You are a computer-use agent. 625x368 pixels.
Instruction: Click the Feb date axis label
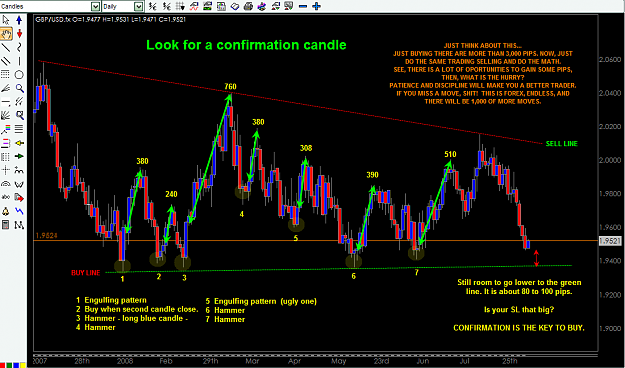coord(166,361)
